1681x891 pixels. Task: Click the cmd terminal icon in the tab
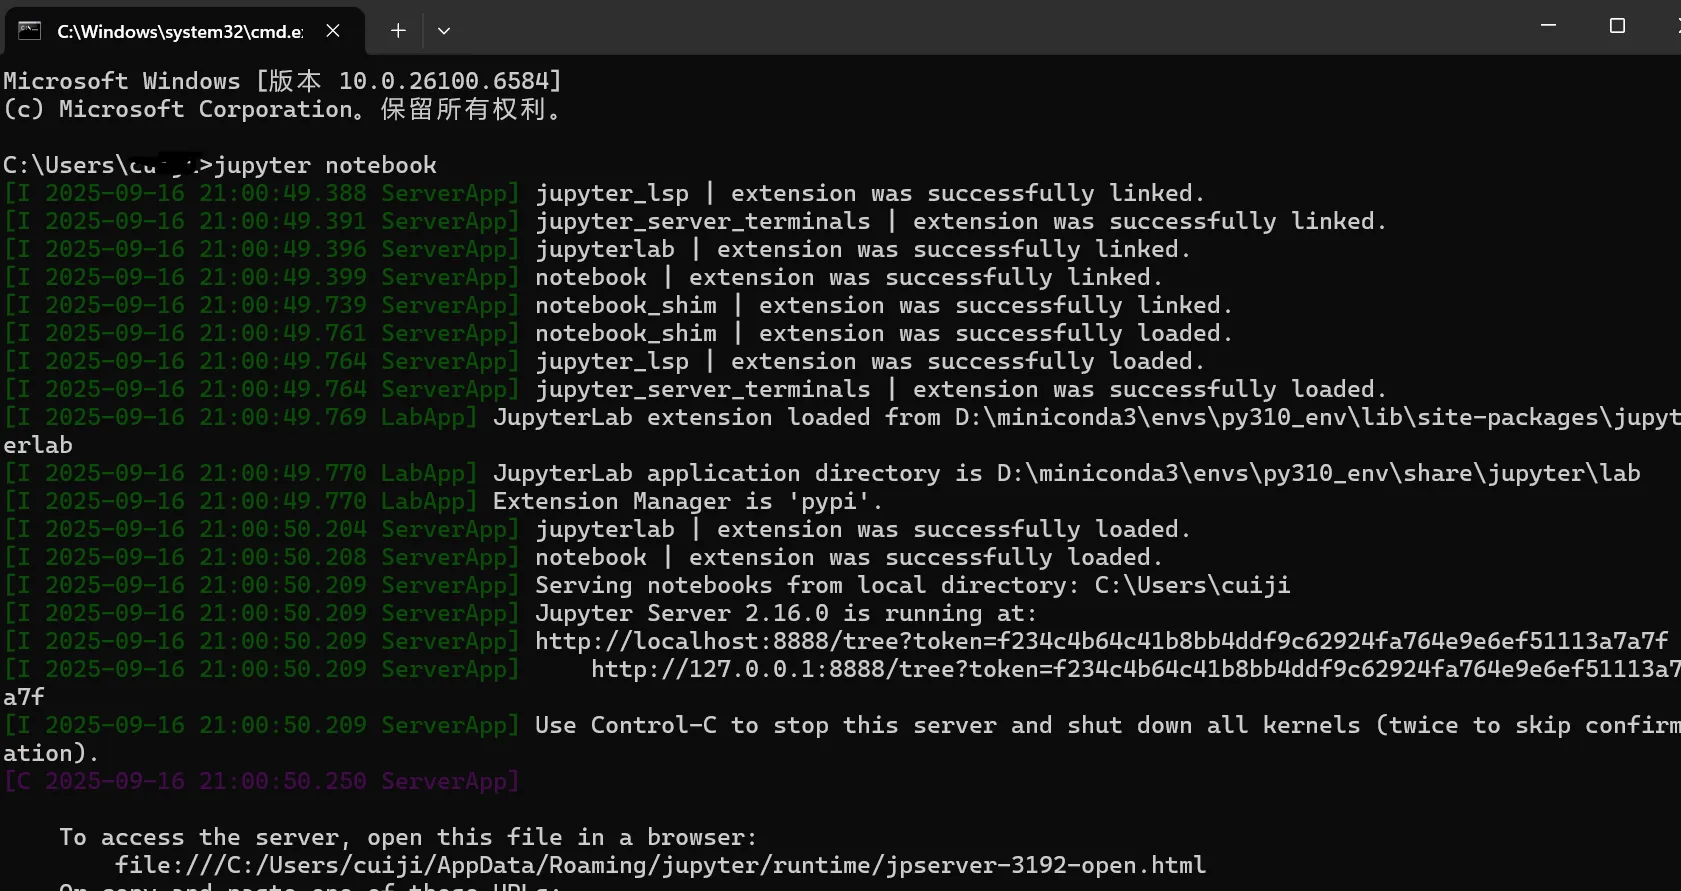click(x=30, y=30)
